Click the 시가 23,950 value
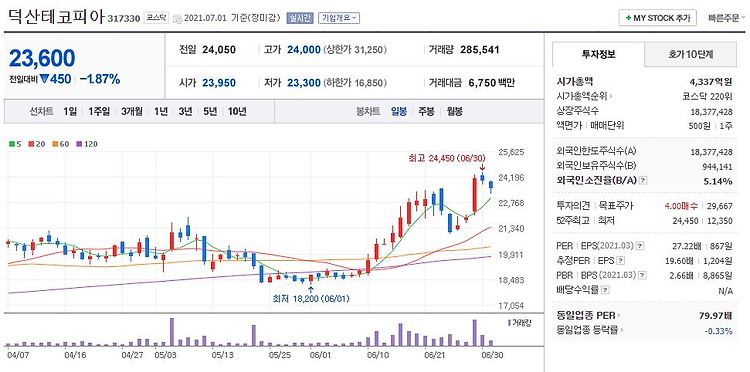Image resolution: width=750 pixels, height=372 pixels. [x=219, y=83]
